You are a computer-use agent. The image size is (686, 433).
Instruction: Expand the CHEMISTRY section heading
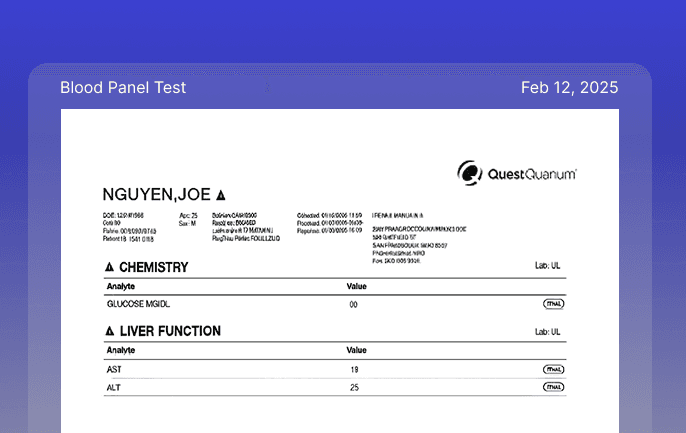(x=153, y=268)
